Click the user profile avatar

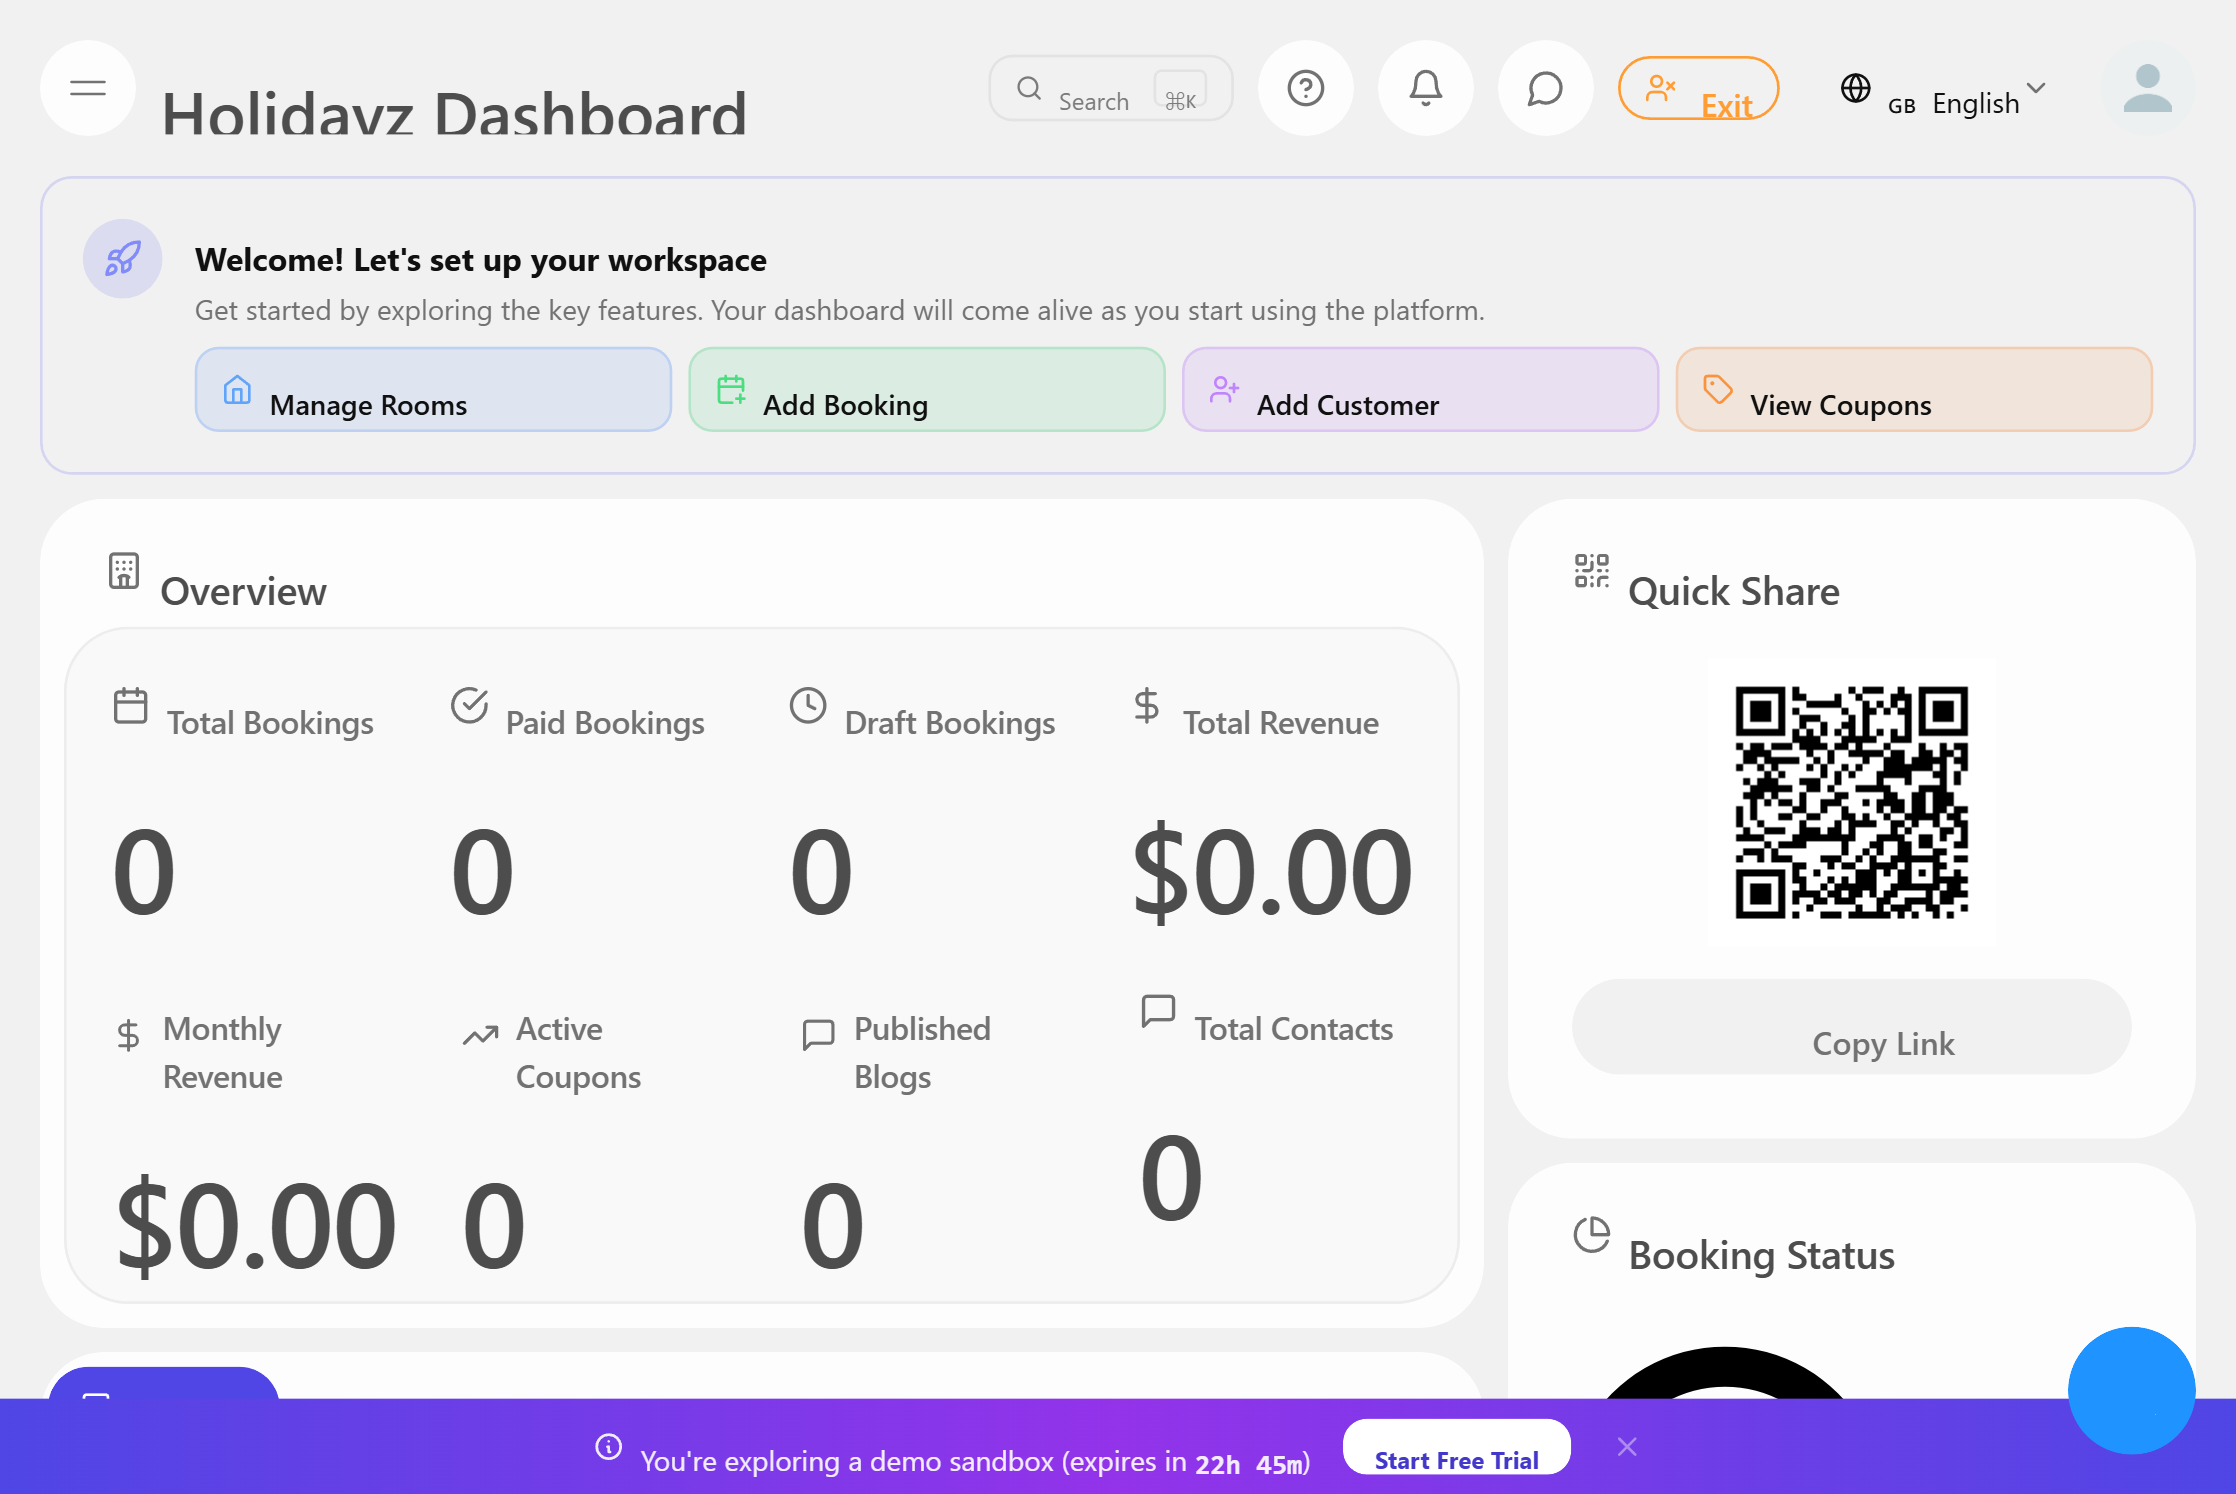(2147, 88)
